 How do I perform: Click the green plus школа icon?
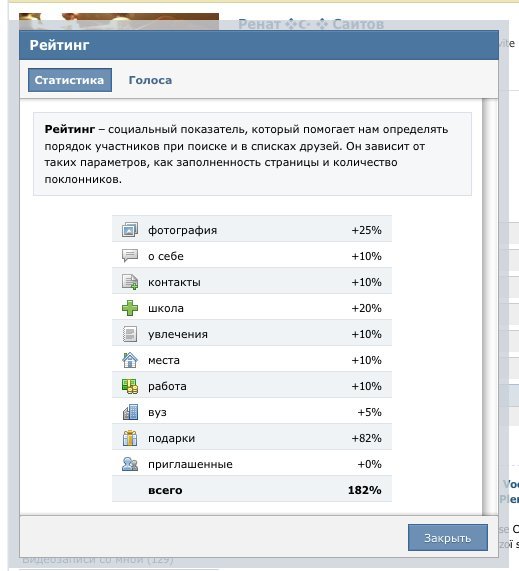(130, 308)
